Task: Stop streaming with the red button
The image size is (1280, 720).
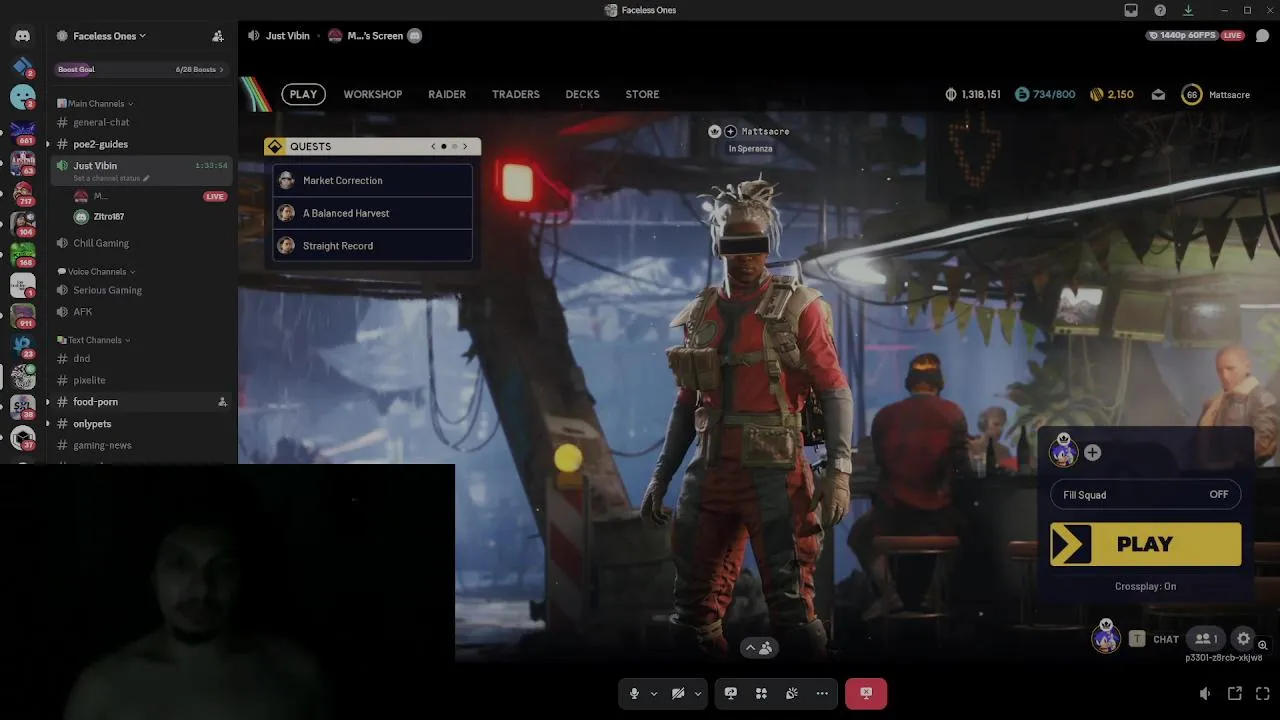Action: (x=866, y=693)
